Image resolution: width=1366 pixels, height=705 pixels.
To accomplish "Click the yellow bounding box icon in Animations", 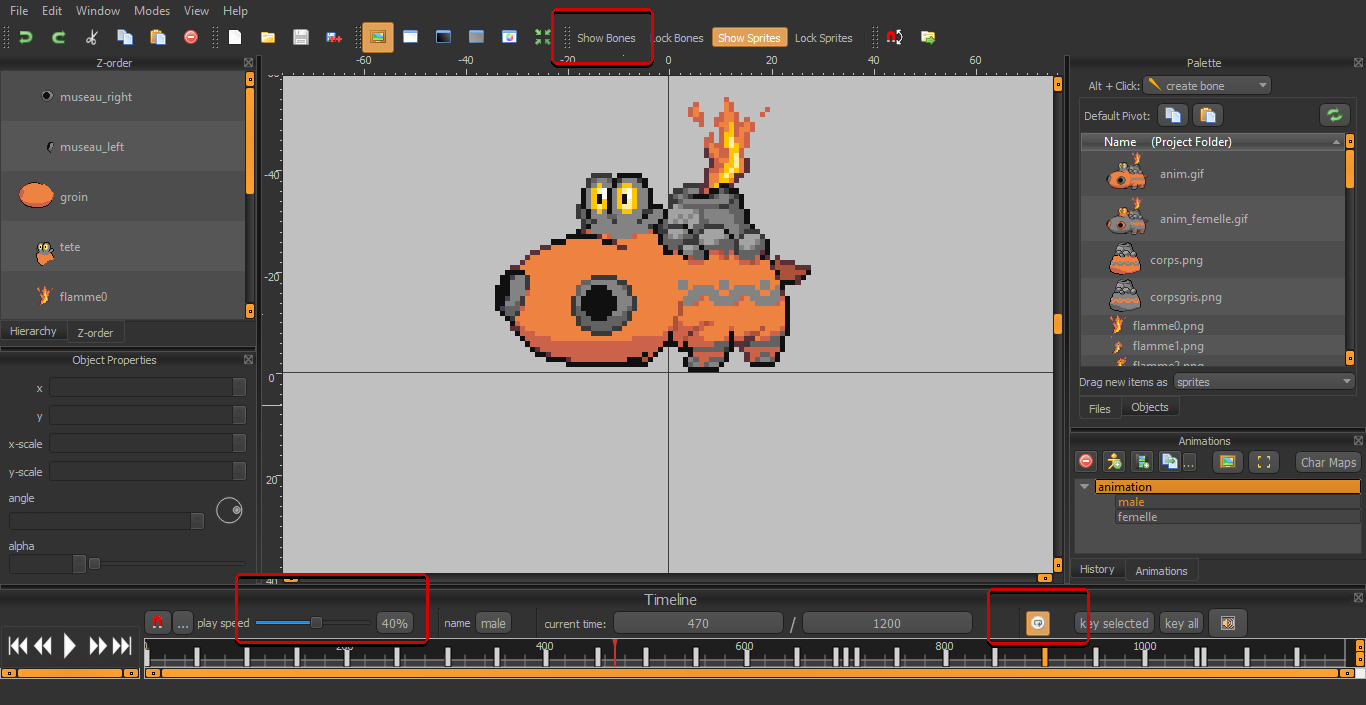I will pyautogui.click(x=1265, y=461).
